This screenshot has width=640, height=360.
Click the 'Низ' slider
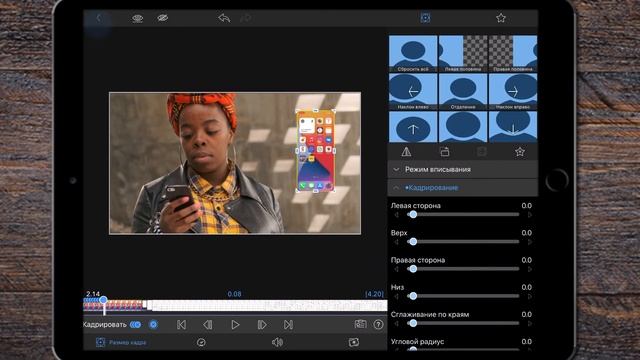pos(463,296)
